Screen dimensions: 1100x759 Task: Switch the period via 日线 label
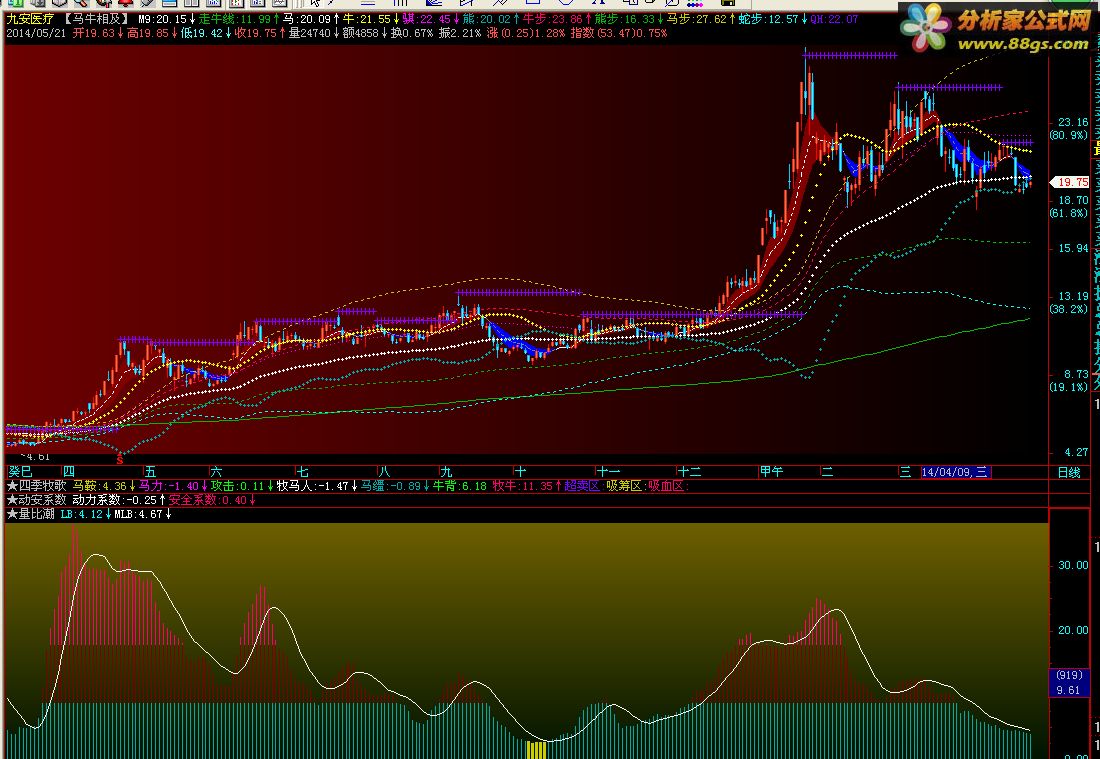point(1069,472)
